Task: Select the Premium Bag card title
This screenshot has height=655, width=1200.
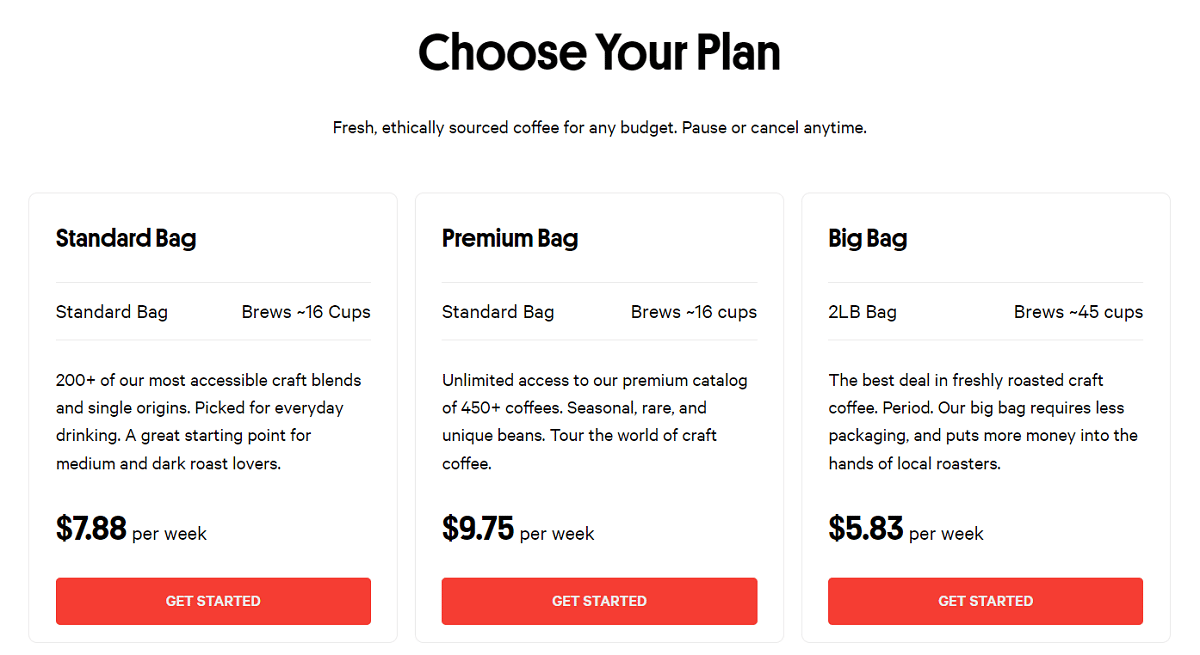Action: [x=510, y=238]
